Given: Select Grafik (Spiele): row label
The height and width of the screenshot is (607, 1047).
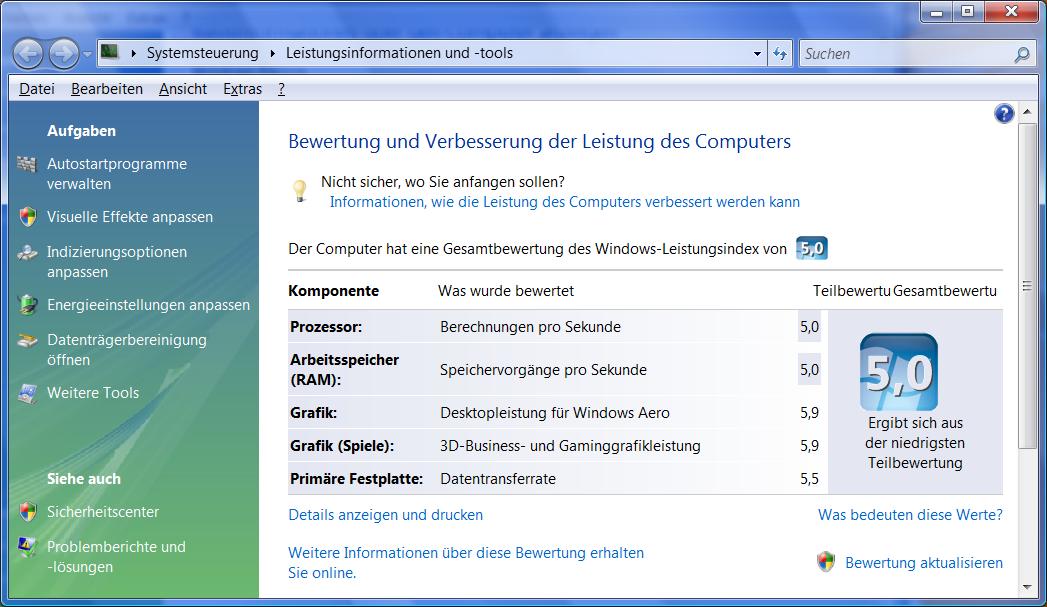Looking at the screenshot, I should [342, 445].
